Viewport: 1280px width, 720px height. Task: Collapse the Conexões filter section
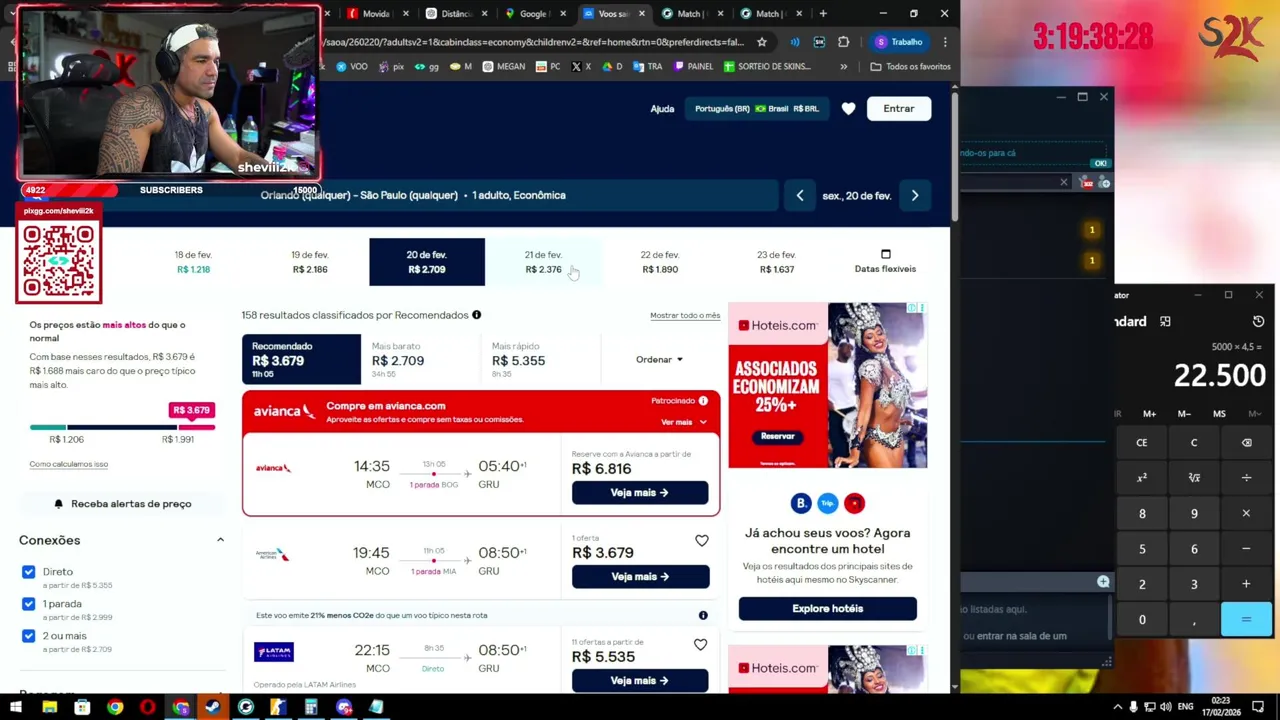point(220,540)
